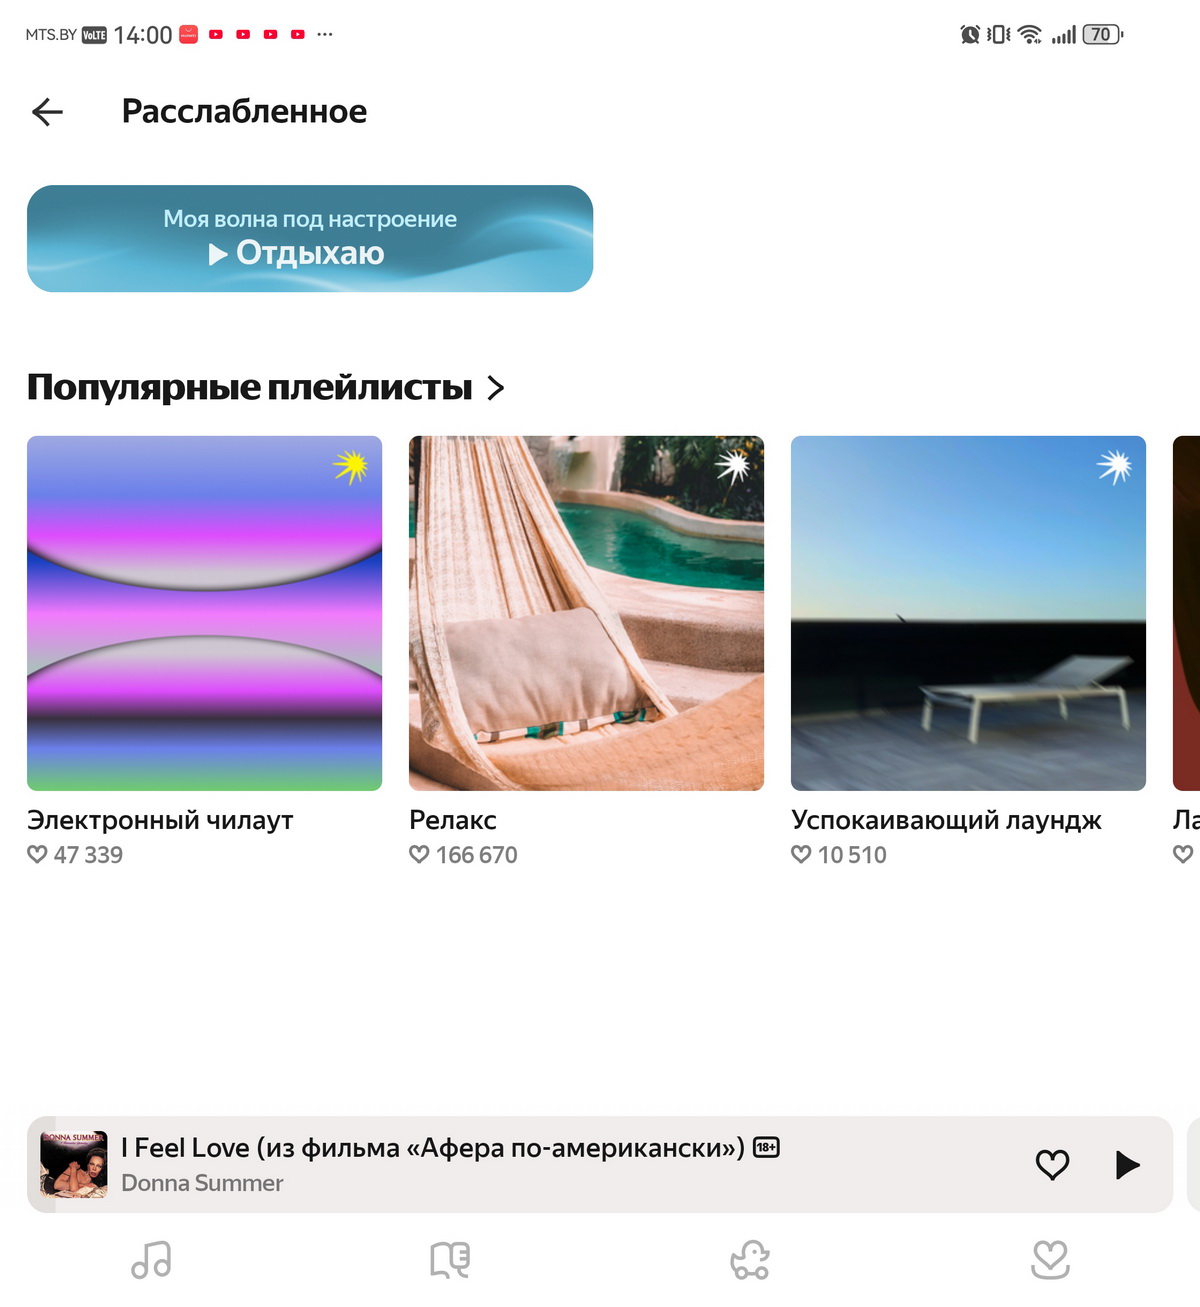
Task: Open the books and podcasts tab
Action: point(450,1260)
